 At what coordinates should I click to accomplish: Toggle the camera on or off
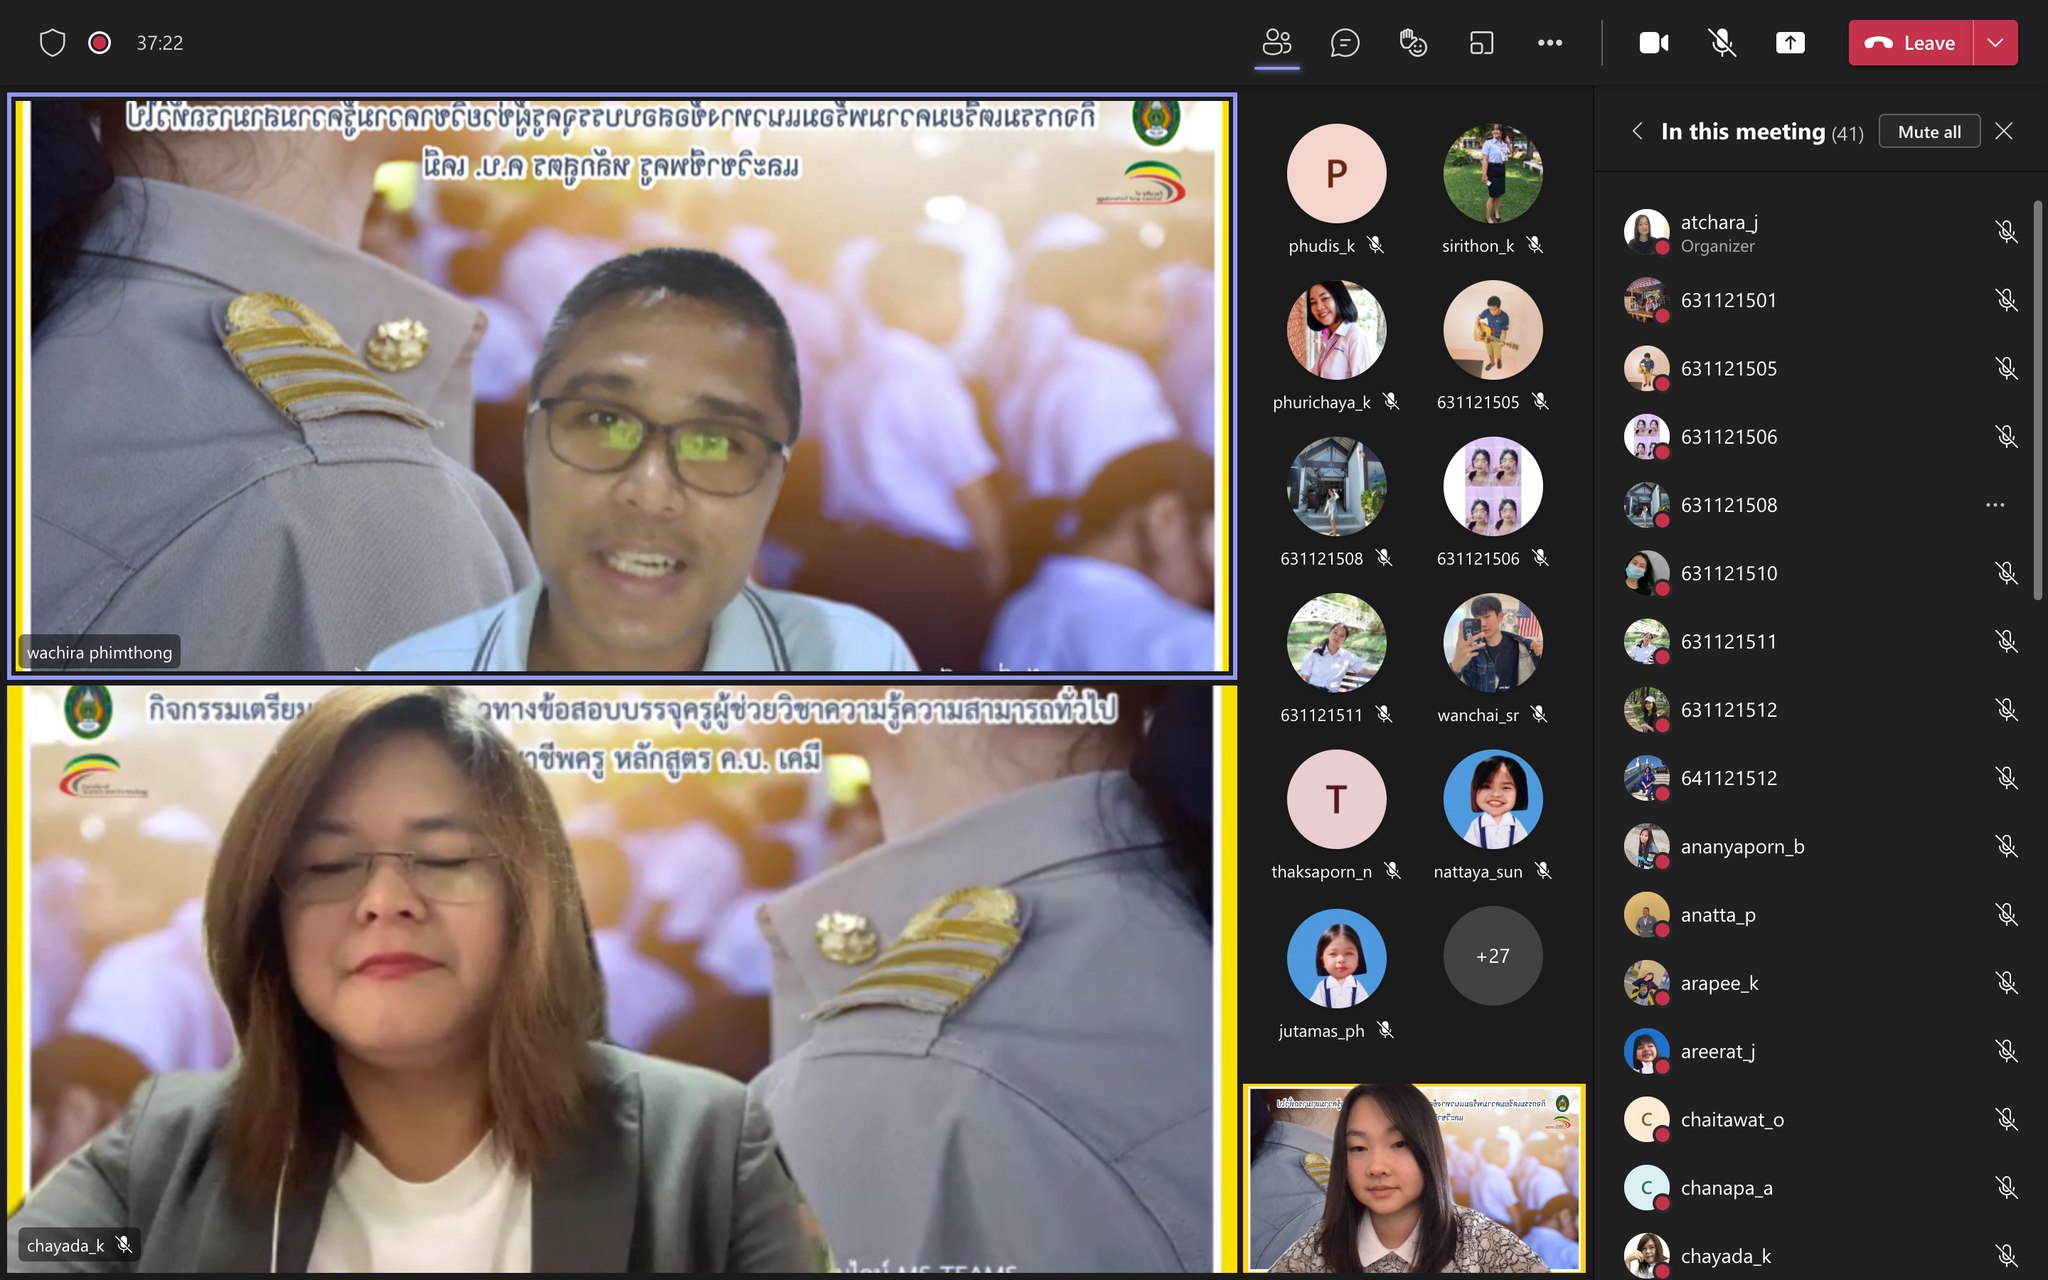pyautogui.click(x=1653, y=43)
